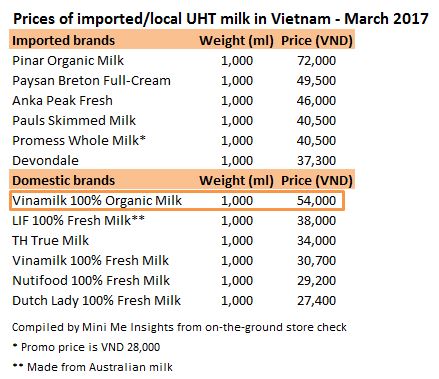Select the 49,500 price value
The width and height of the screenshot is (439, 379).
pos(316,81)
